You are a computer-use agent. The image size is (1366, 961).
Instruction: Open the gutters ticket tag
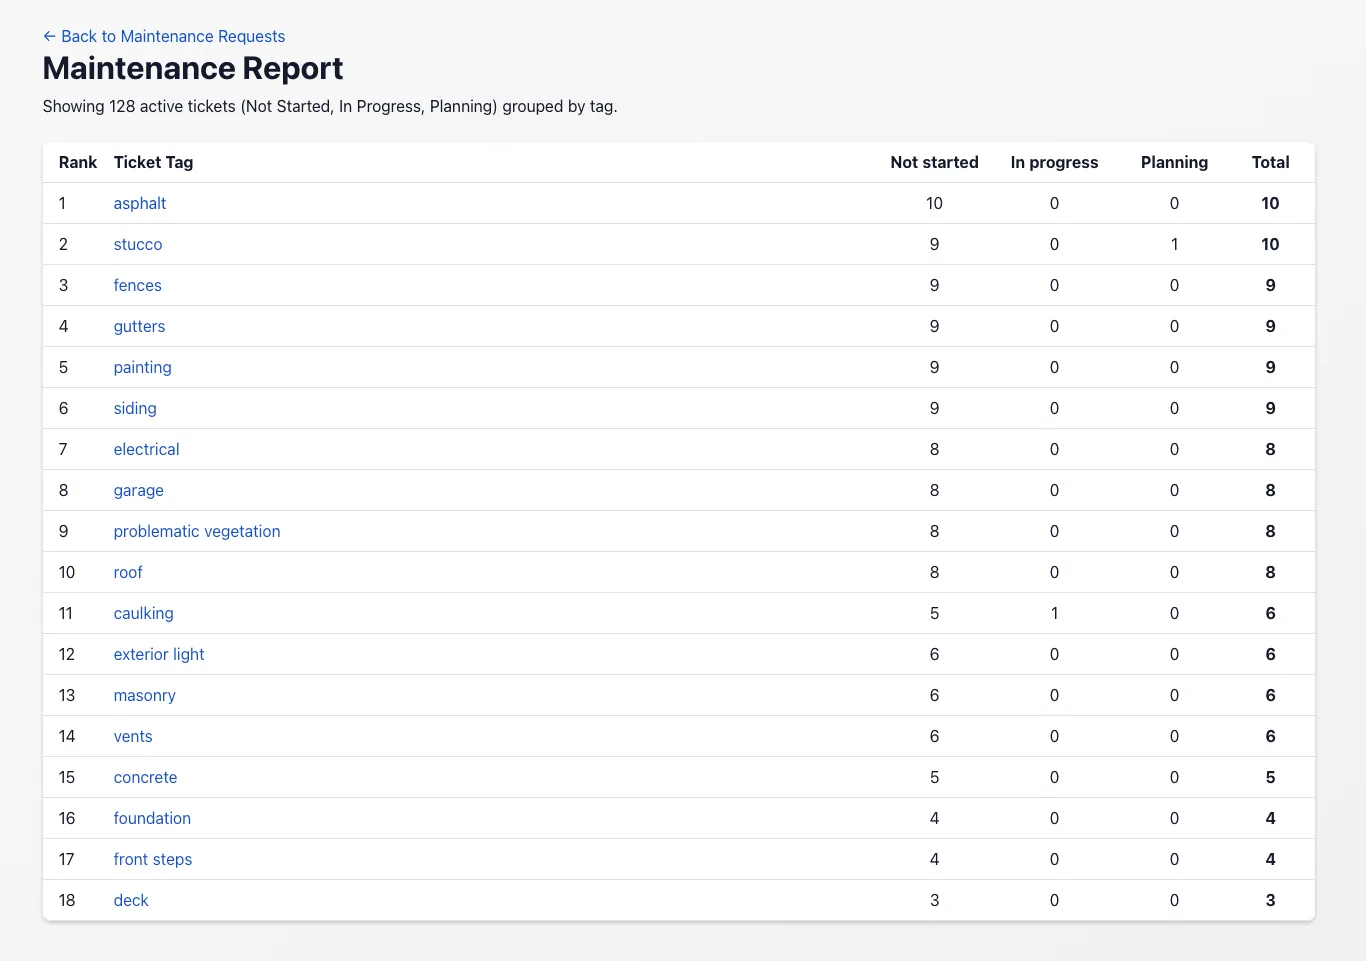coord(140,326)
